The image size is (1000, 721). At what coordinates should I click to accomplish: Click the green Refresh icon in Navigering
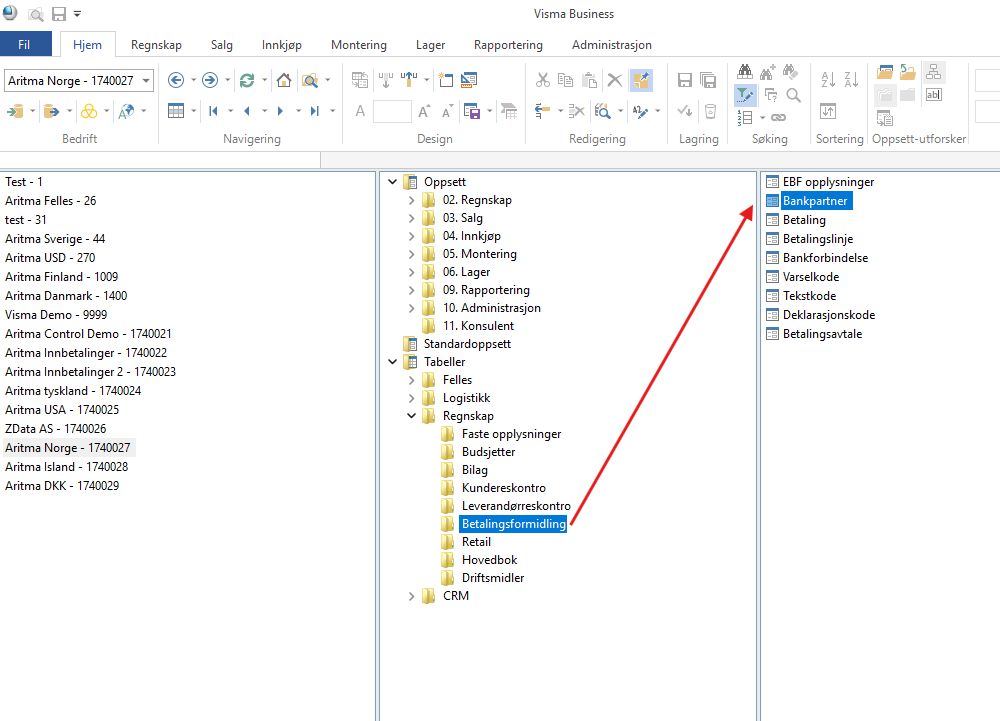tap(246, 80)
